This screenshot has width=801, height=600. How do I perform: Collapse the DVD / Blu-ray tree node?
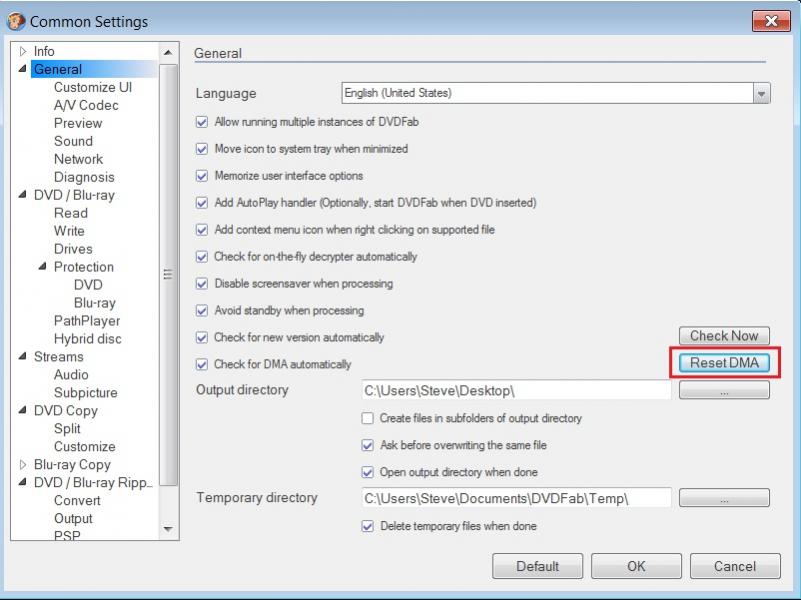tap(22, 195)
